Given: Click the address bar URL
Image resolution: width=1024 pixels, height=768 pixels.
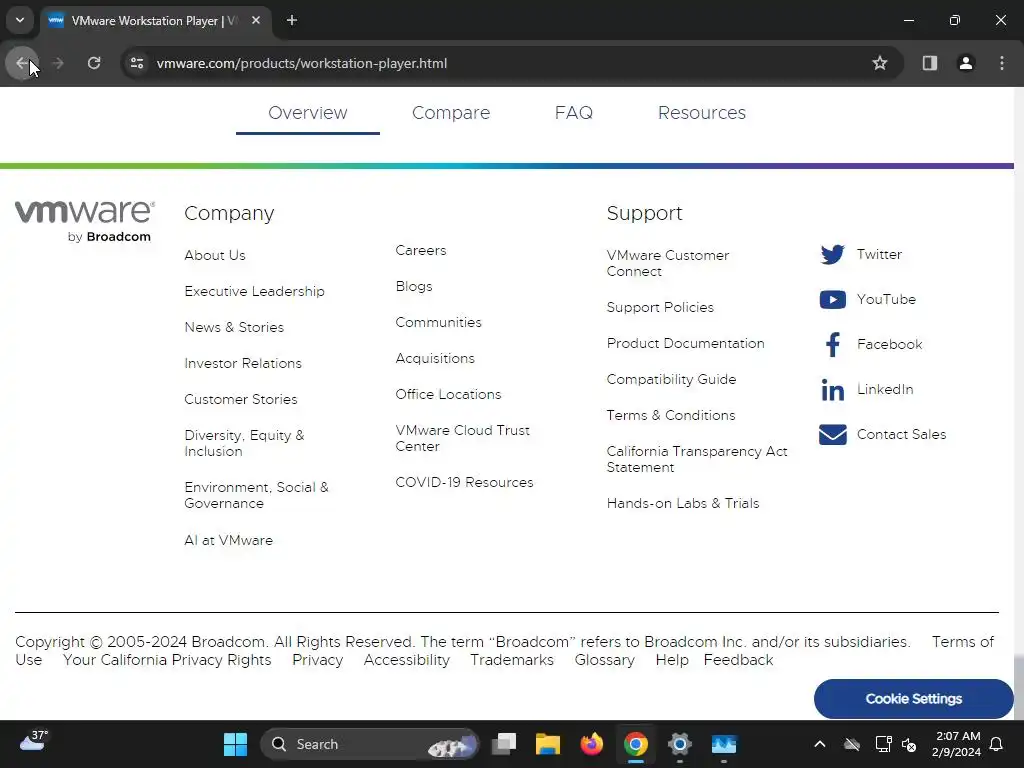Looking at the screenshot, I should point(302,63).
